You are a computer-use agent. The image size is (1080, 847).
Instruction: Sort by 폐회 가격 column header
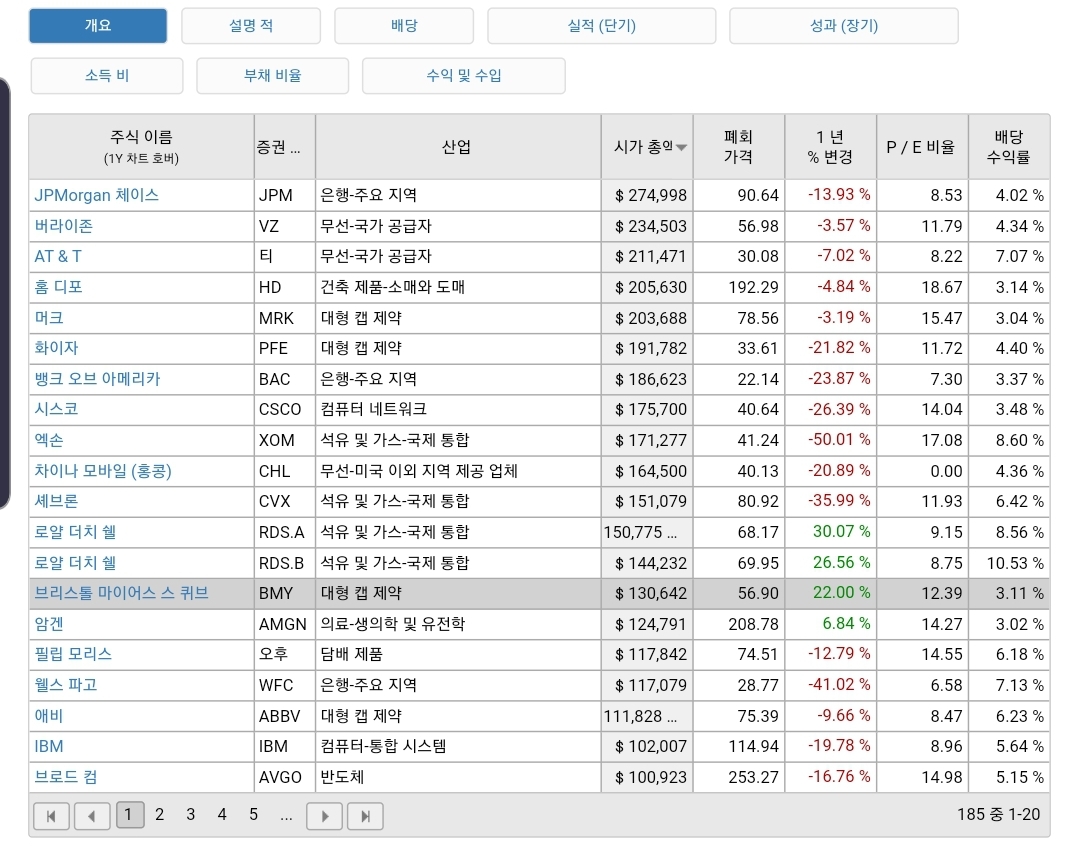(738, 147)
